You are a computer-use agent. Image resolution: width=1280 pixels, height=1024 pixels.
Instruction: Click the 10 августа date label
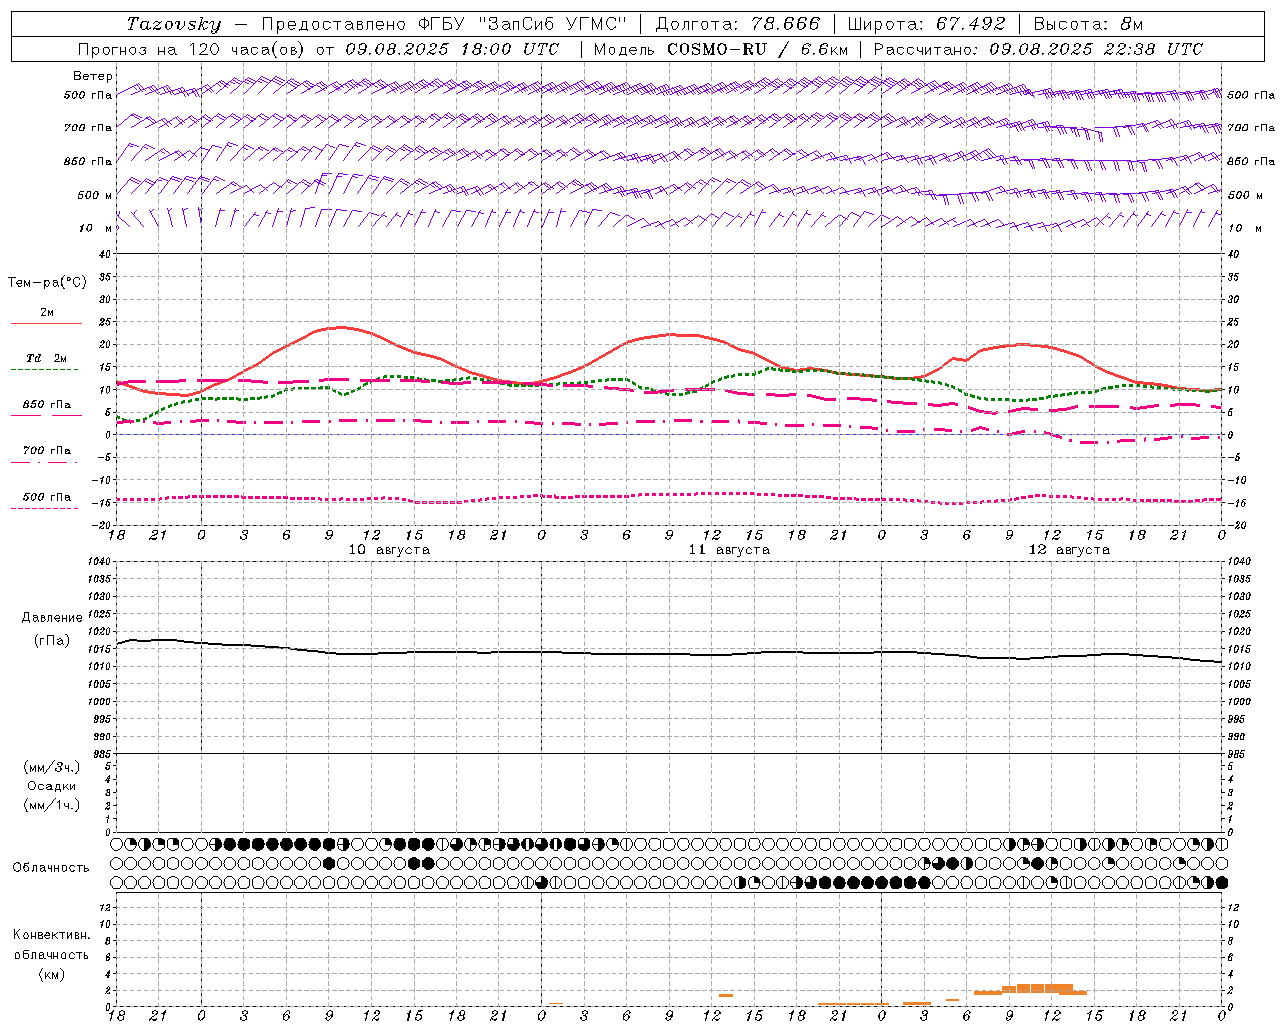pos(389,550)
